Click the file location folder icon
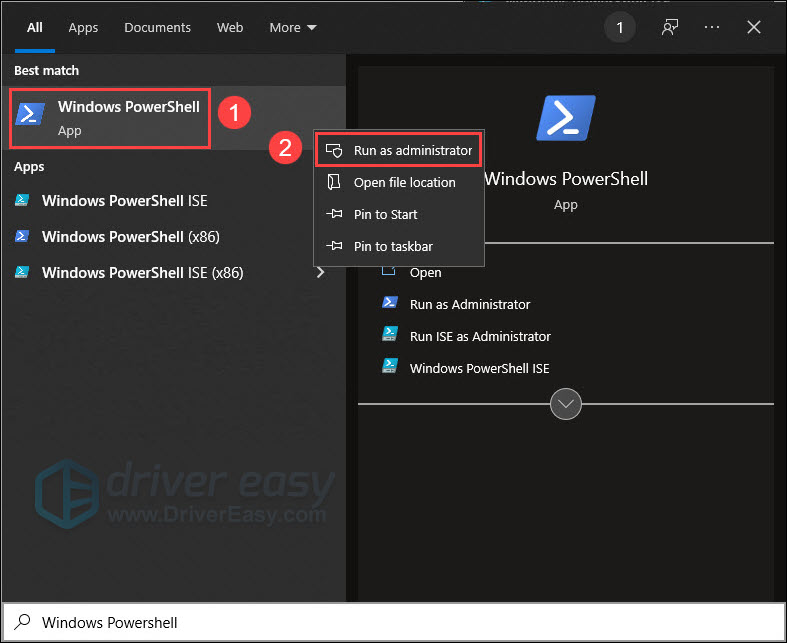Viewport: 787px width, 643px height. point(334,182)
